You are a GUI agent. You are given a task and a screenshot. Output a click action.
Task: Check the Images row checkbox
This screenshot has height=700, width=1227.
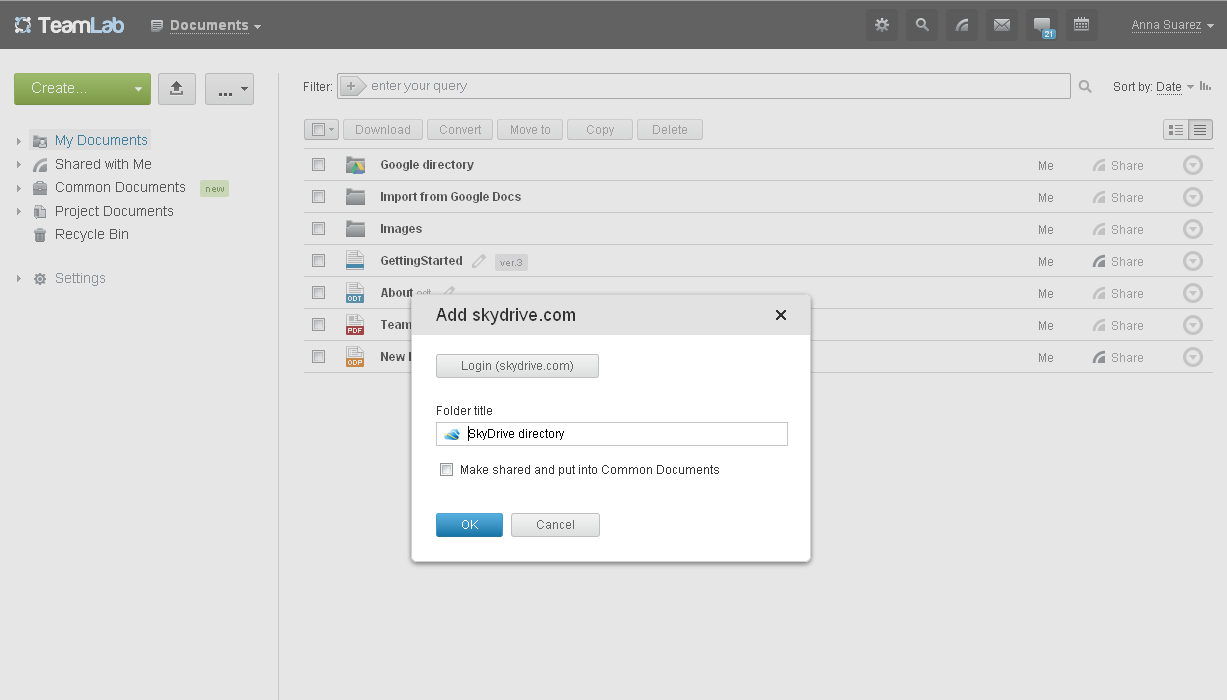318,229
